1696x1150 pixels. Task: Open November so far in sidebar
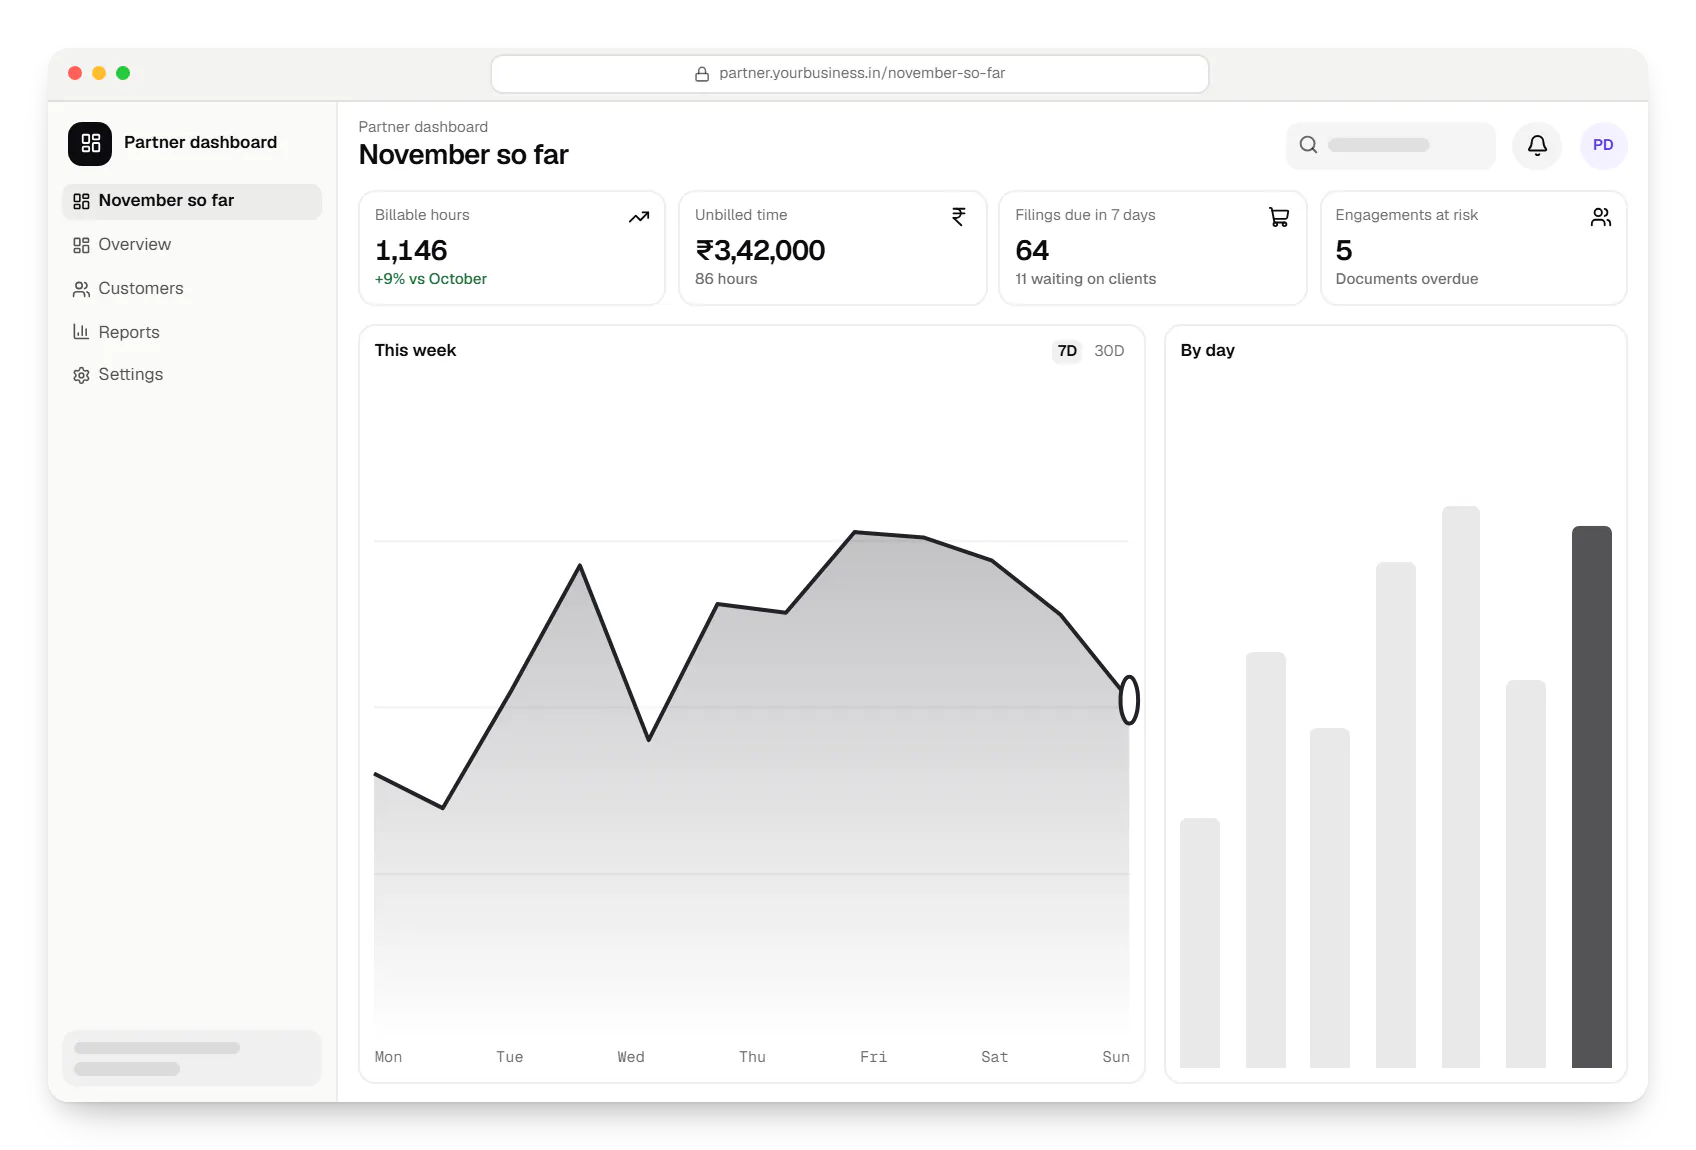(192, 201)
